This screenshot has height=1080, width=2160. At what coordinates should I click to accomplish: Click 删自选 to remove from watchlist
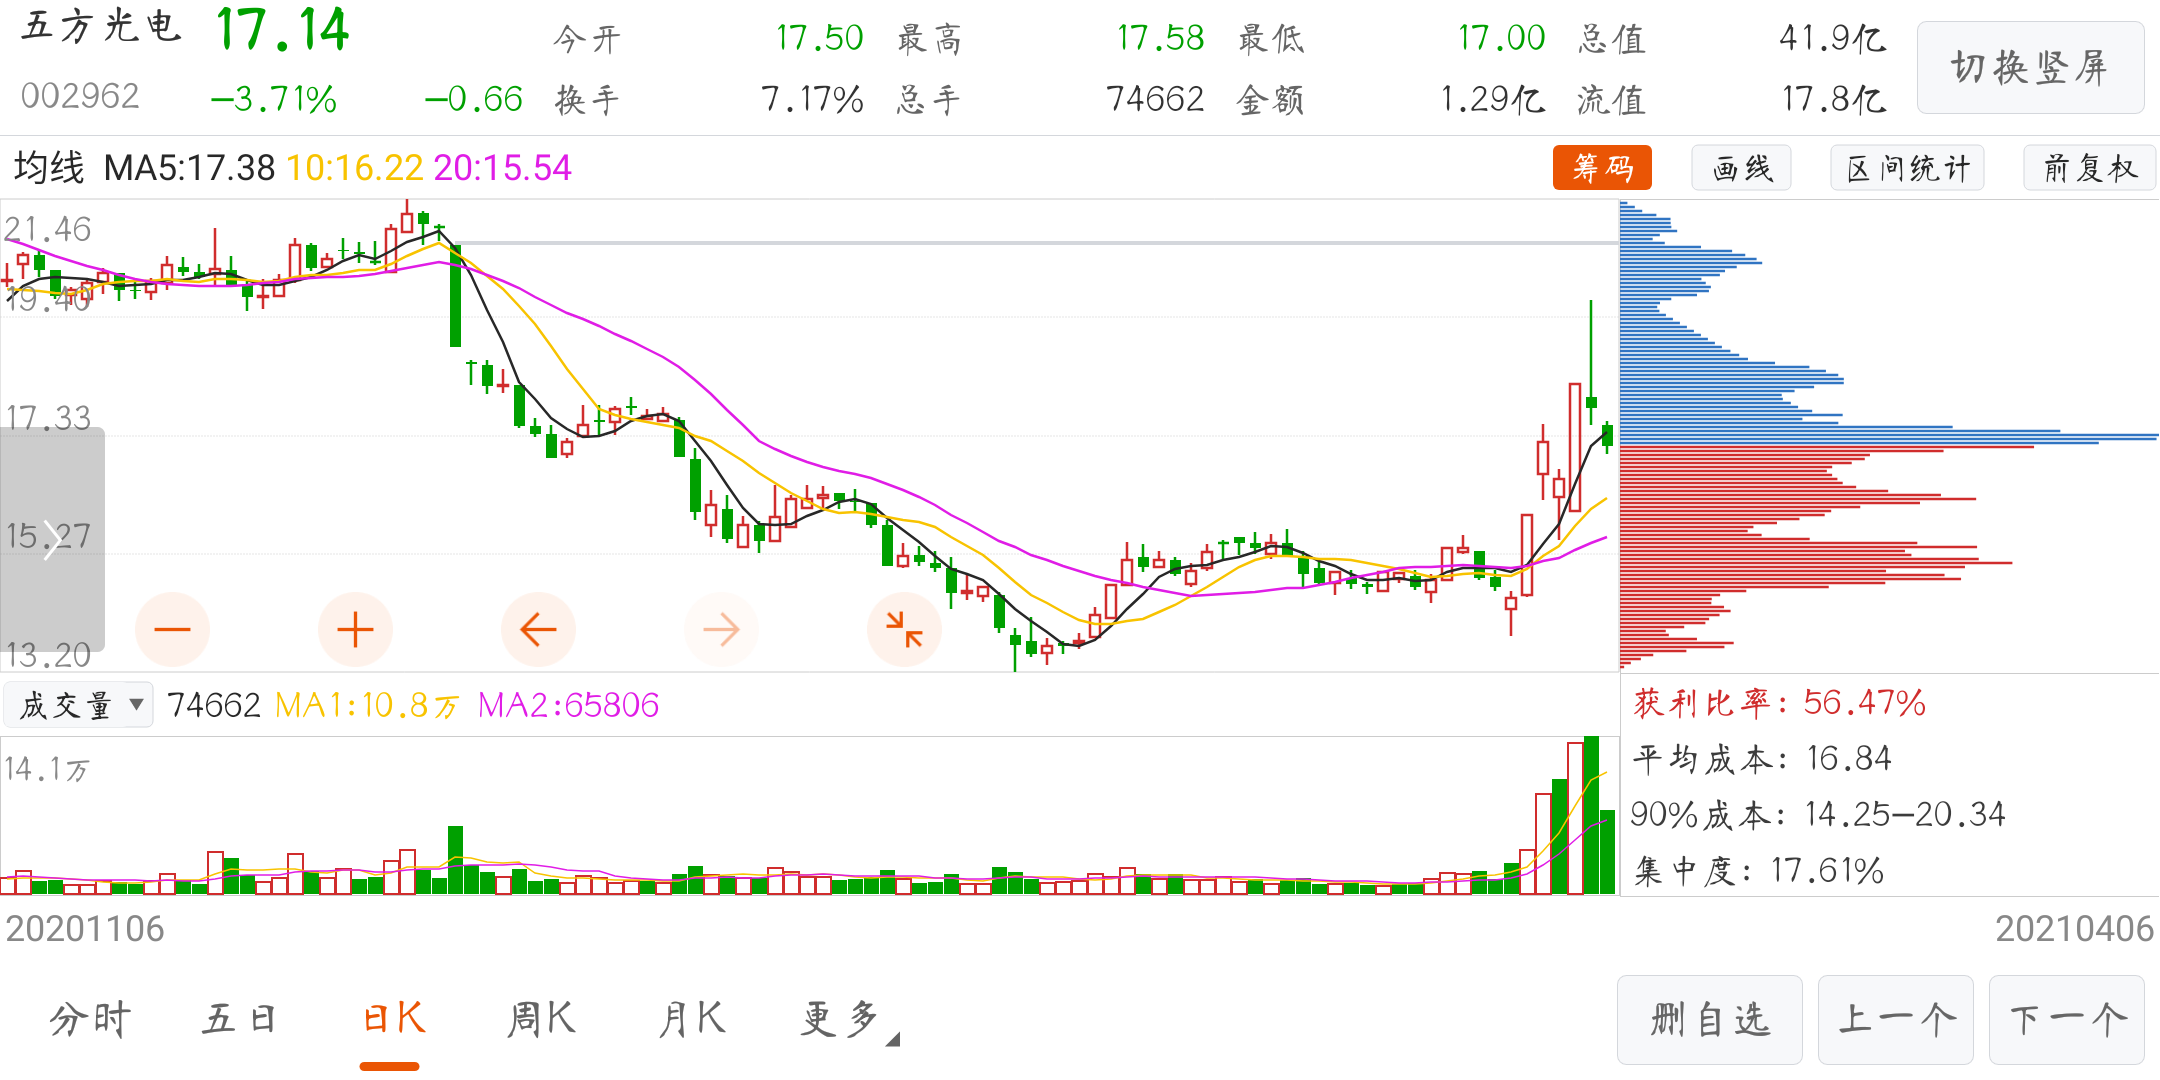[x=1710, y=1020]
